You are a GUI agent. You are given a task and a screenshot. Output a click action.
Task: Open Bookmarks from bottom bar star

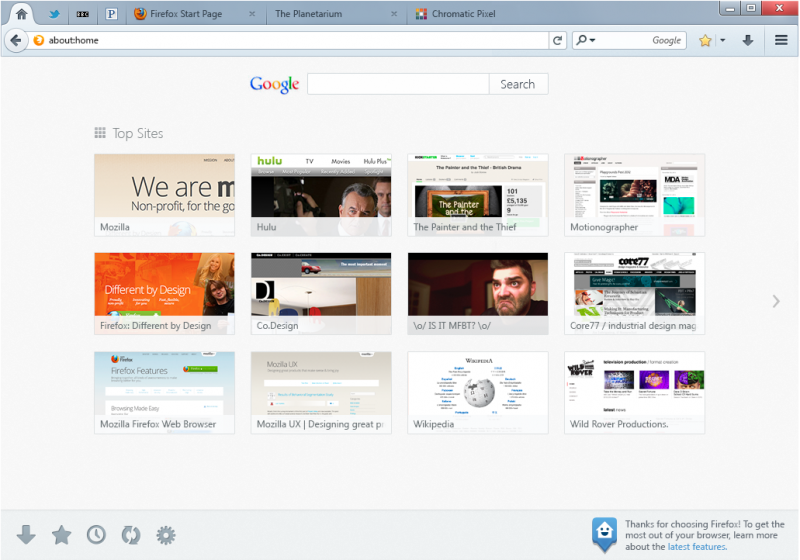pos(61,534)
